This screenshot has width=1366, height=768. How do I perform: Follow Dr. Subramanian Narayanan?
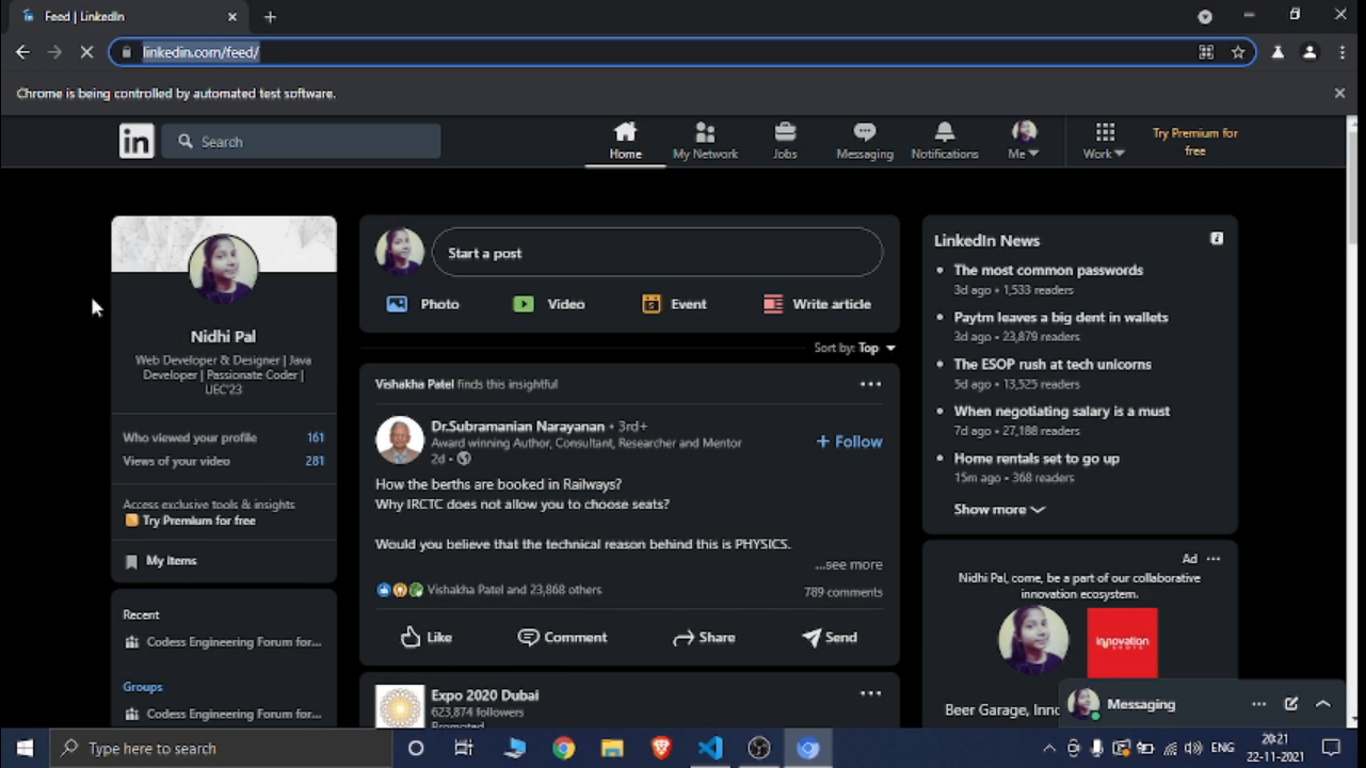tap(849, 441)
